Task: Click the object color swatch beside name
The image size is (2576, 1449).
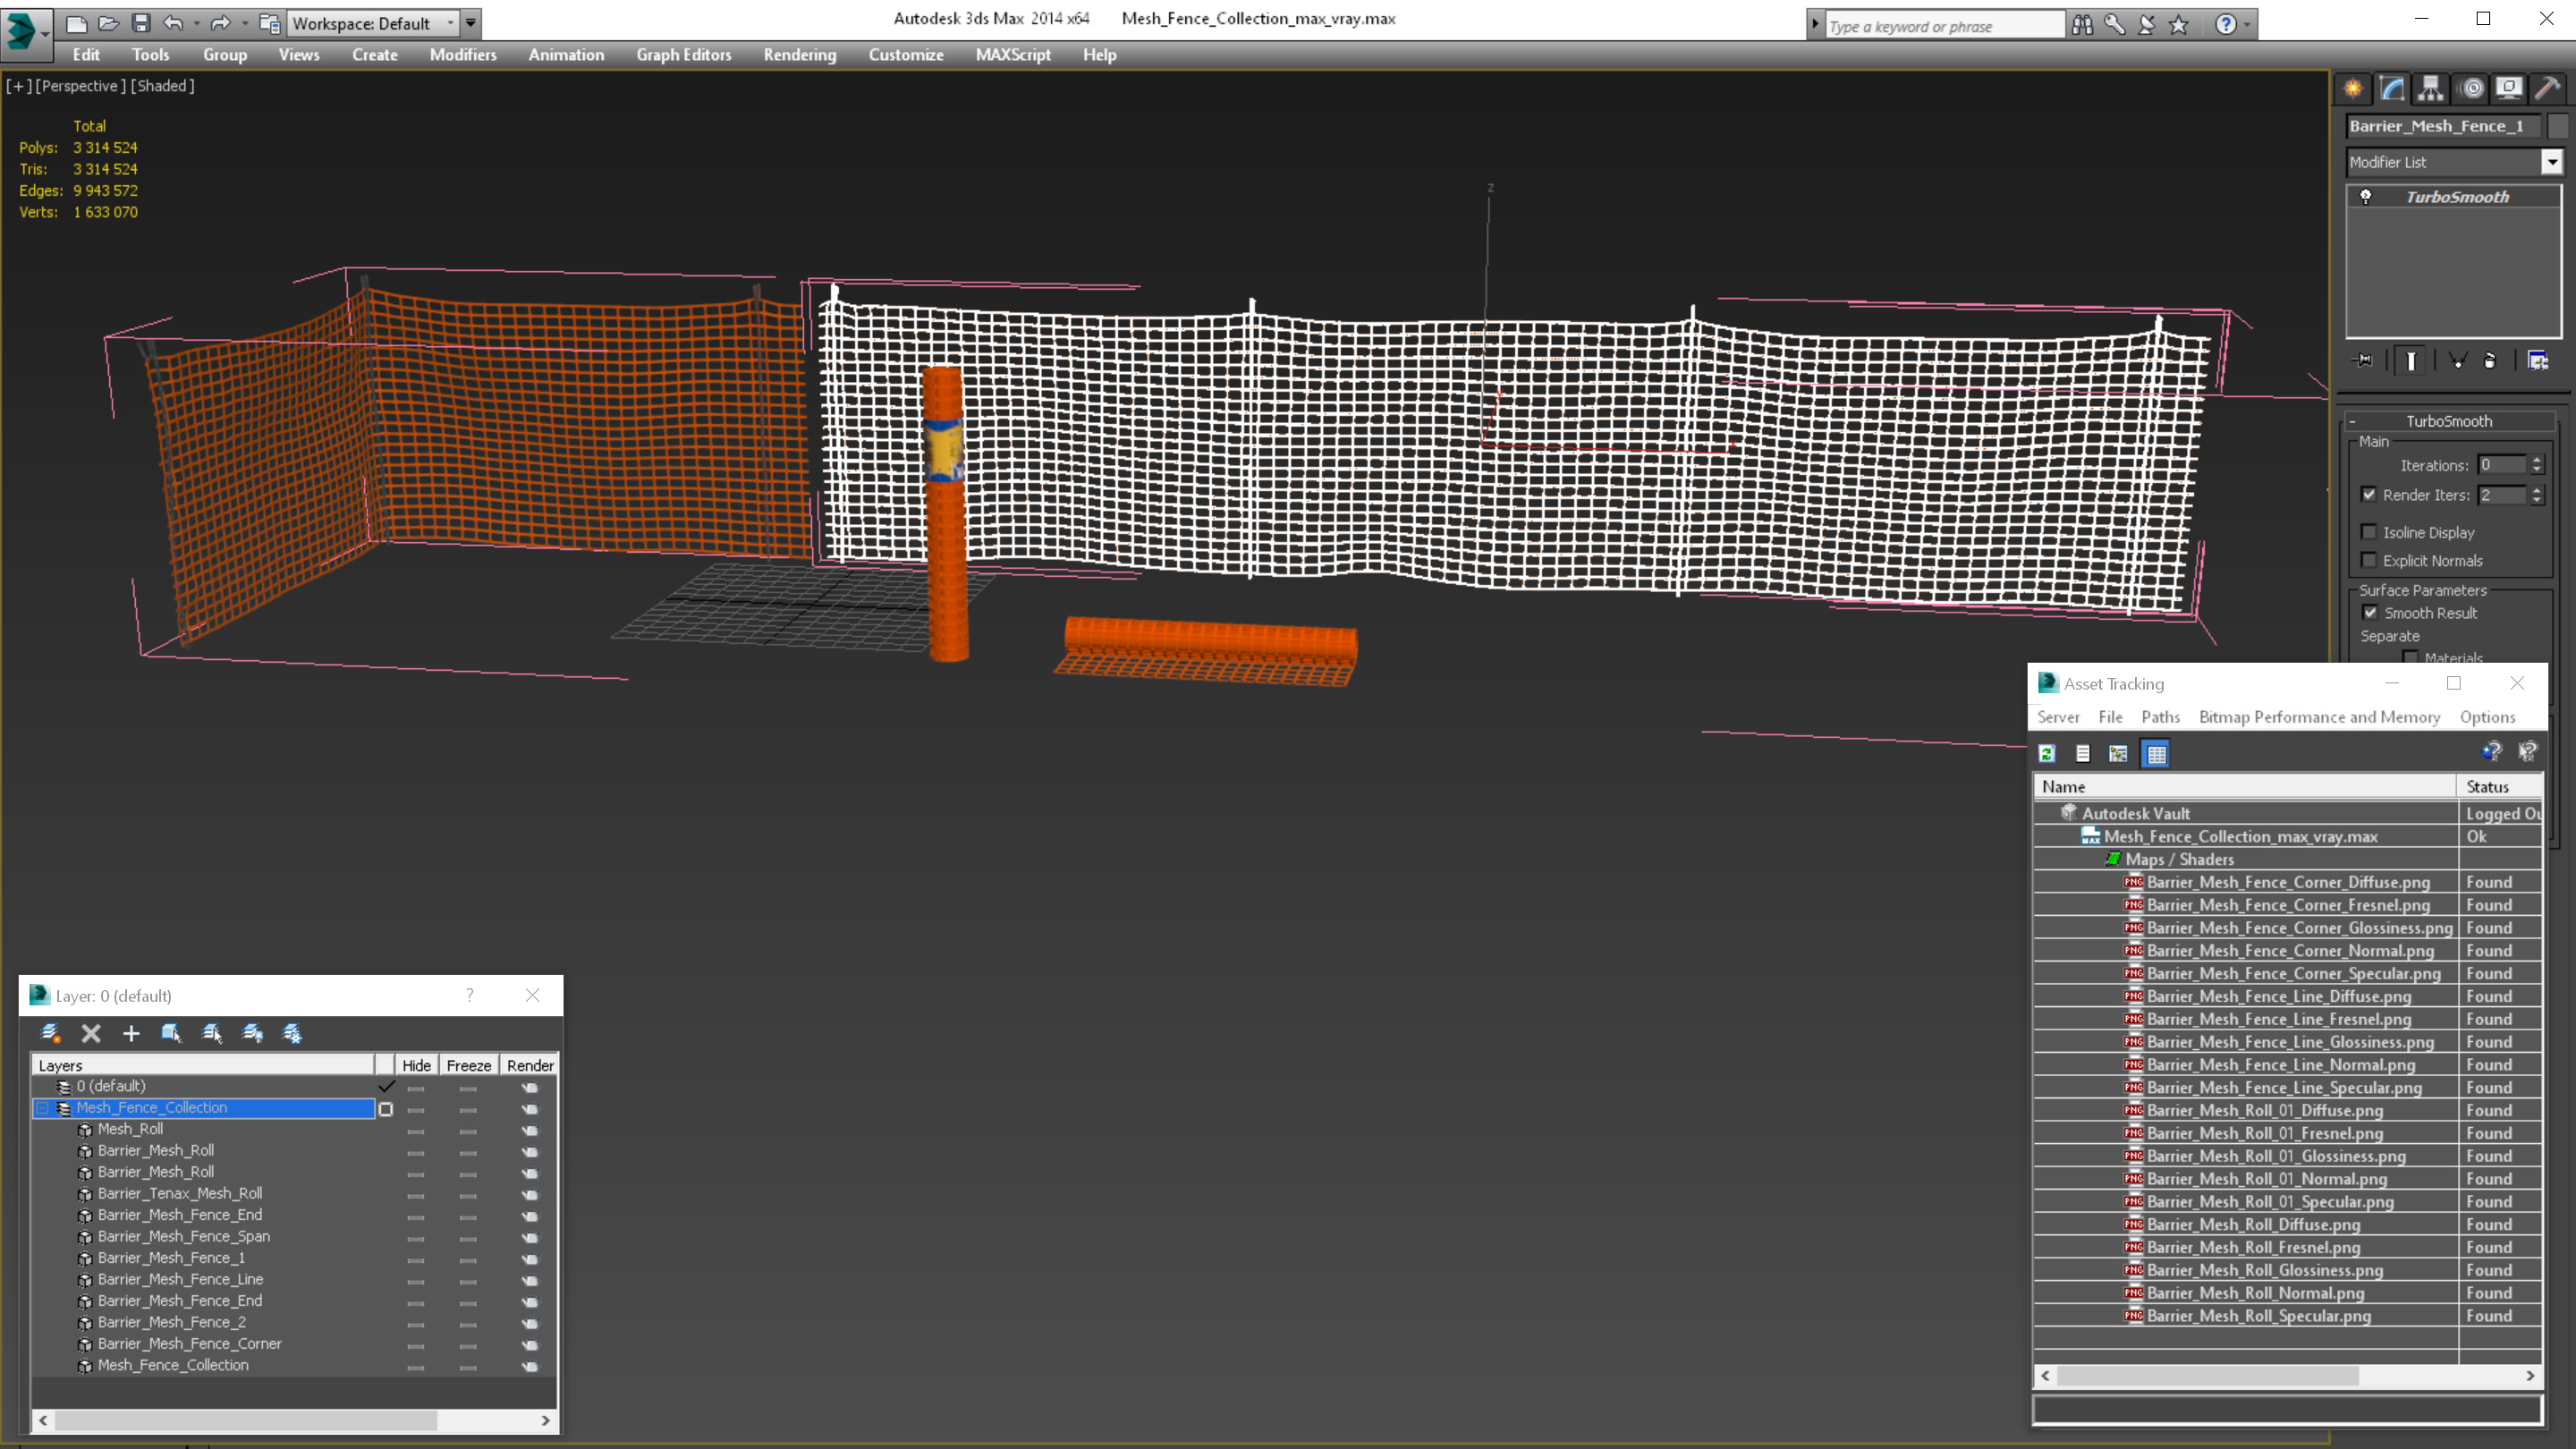Action: point(2558,126)
